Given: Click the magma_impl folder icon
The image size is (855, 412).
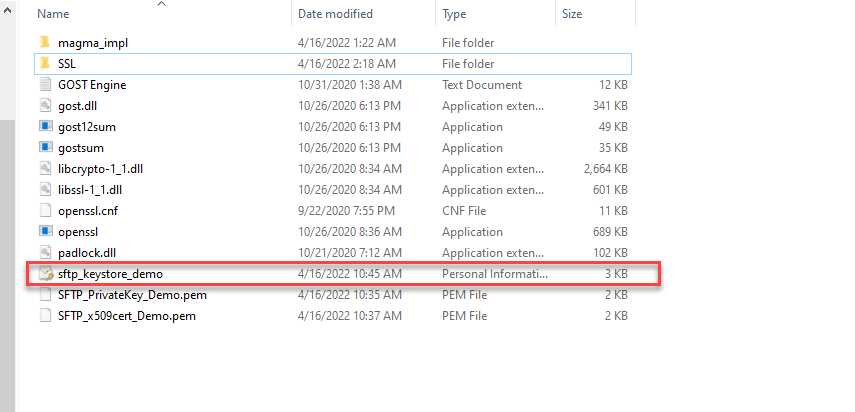Looking at the screenshot, I should 45,43.
